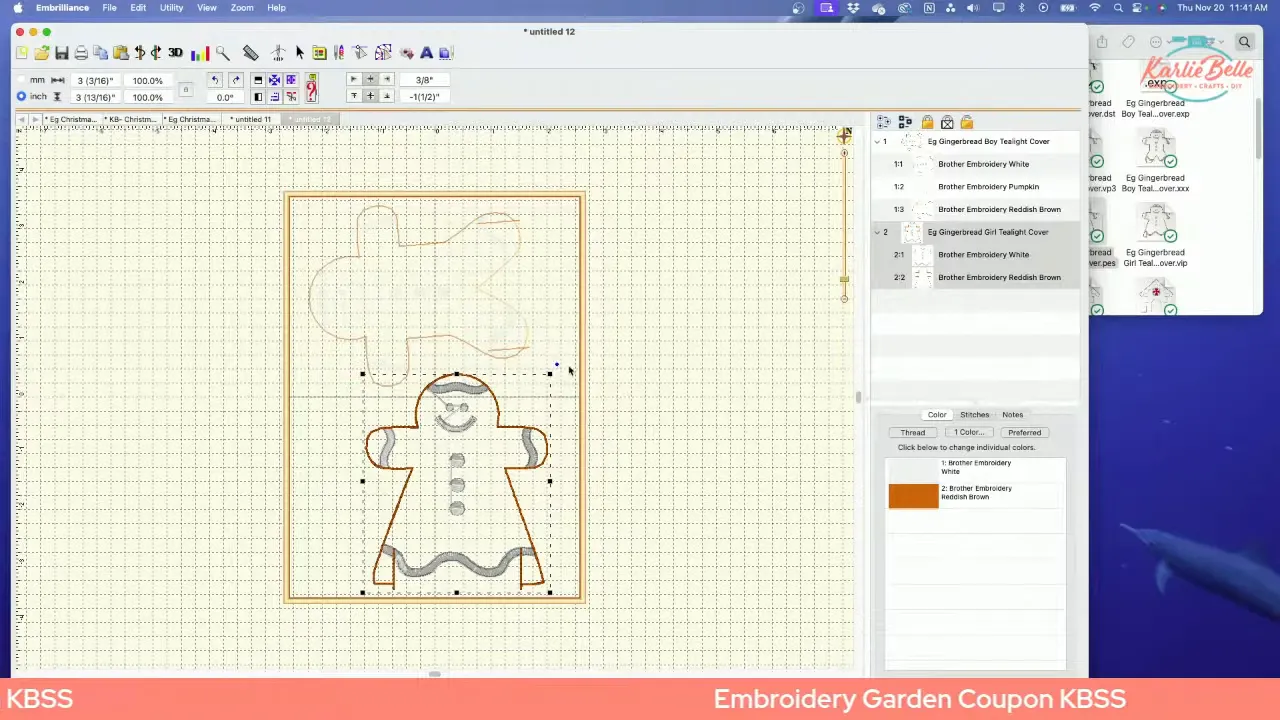Image resolution: width=1280 pixels, height=720 pixels.
Task: Click the first gold lock icon
Action: (x=927, y=122)
